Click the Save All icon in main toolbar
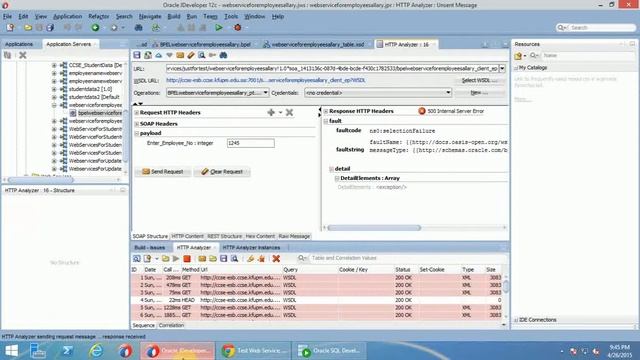Viewport: 640px width, 360px height. [50, 28]
